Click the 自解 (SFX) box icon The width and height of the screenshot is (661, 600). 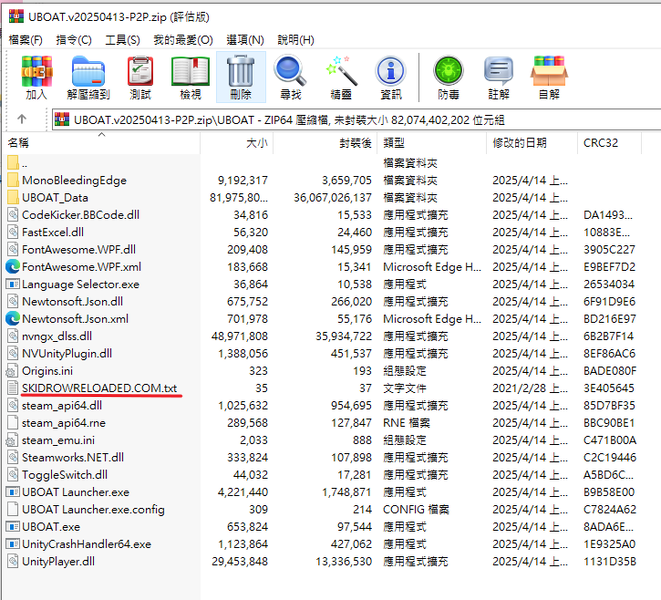549,72
